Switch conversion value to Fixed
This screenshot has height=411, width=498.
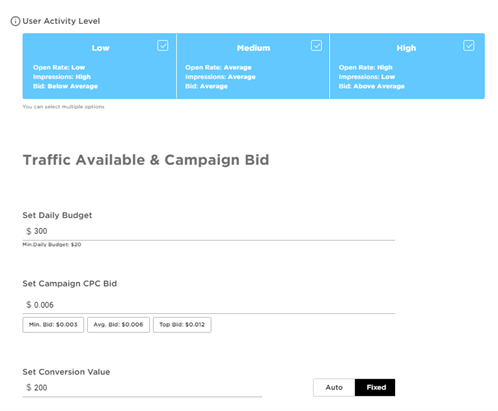[375, 387]
